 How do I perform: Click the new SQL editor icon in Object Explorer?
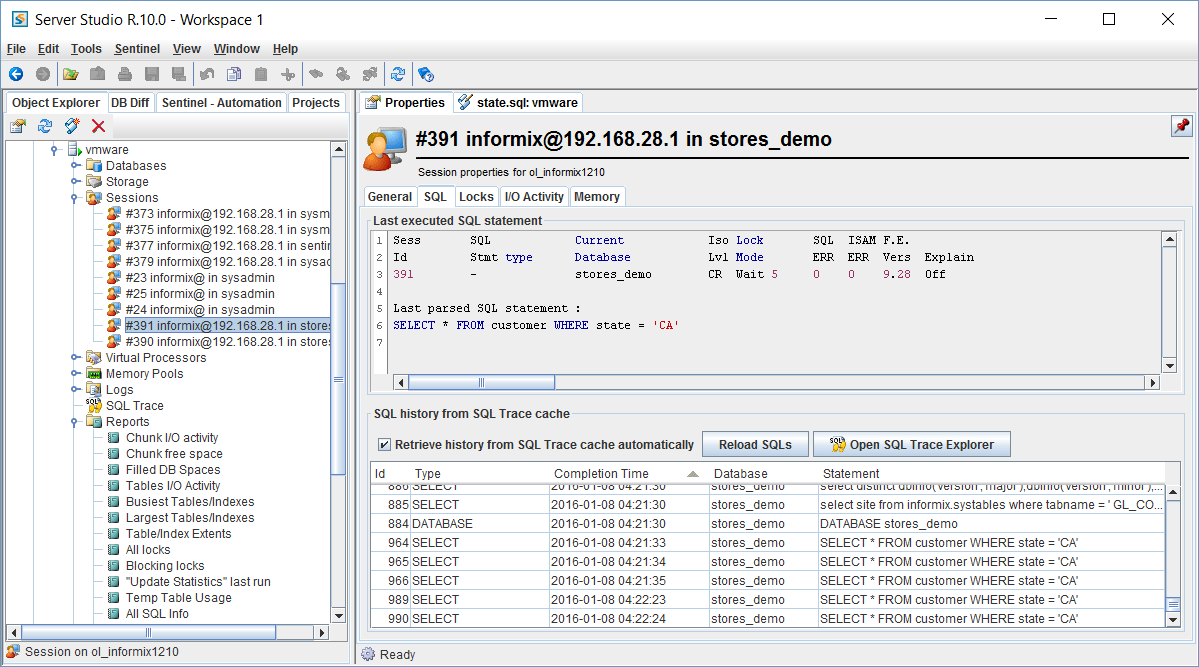[x=71, y=126]
